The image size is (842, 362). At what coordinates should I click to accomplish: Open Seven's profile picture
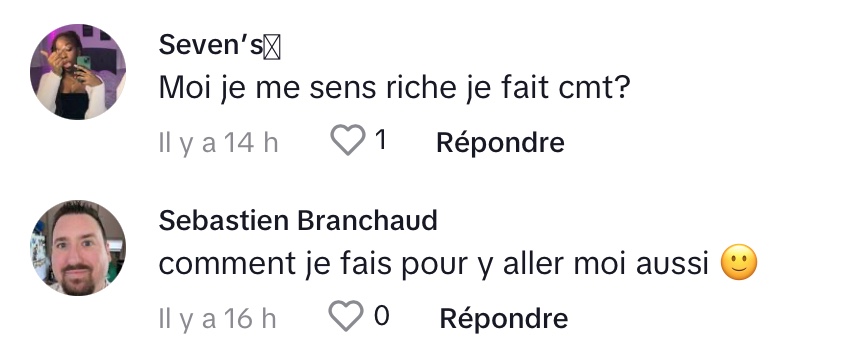click(78, 71)
